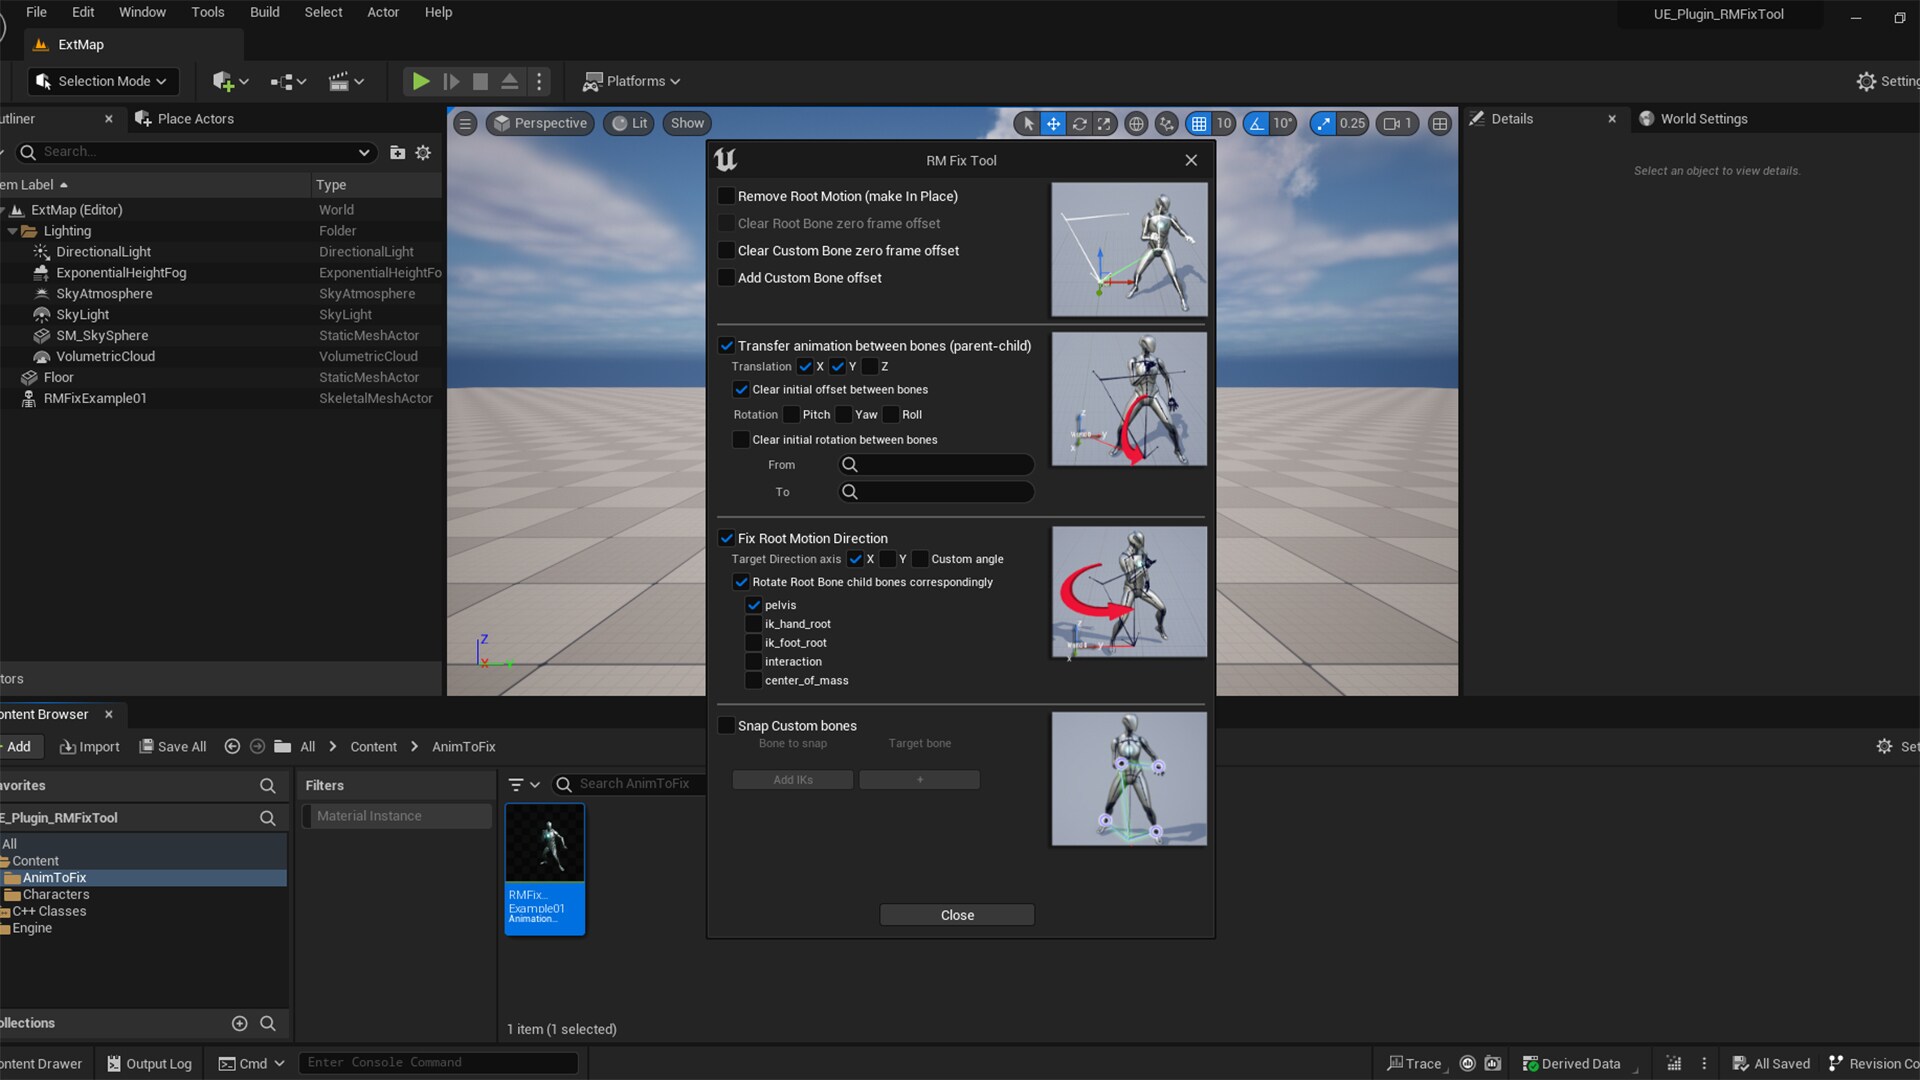
Task: Select the Rotate transform tool
Action: [x=1080, y=123]
